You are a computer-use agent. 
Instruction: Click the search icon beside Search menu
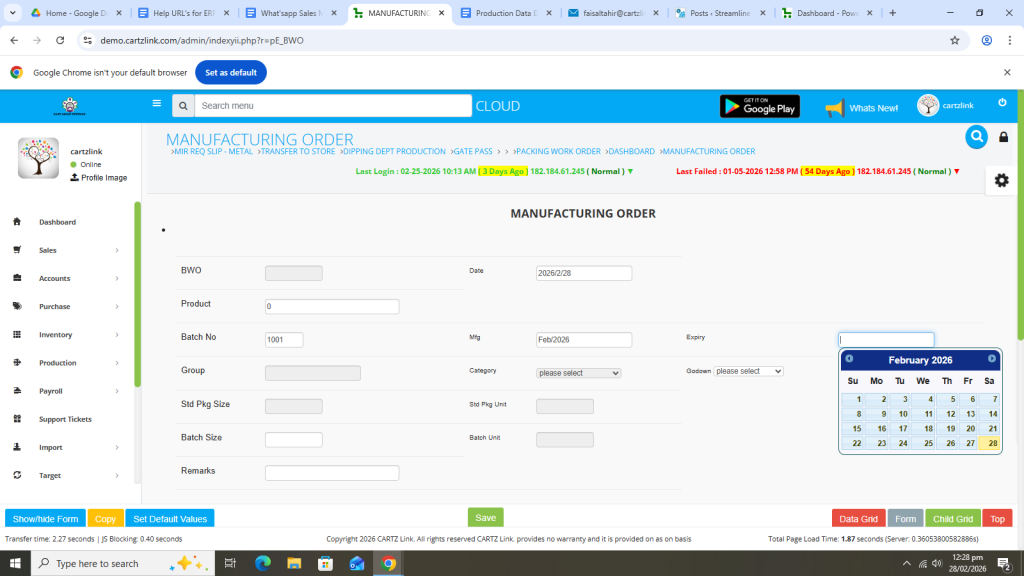pyautogui.click(x=182, y=106)
